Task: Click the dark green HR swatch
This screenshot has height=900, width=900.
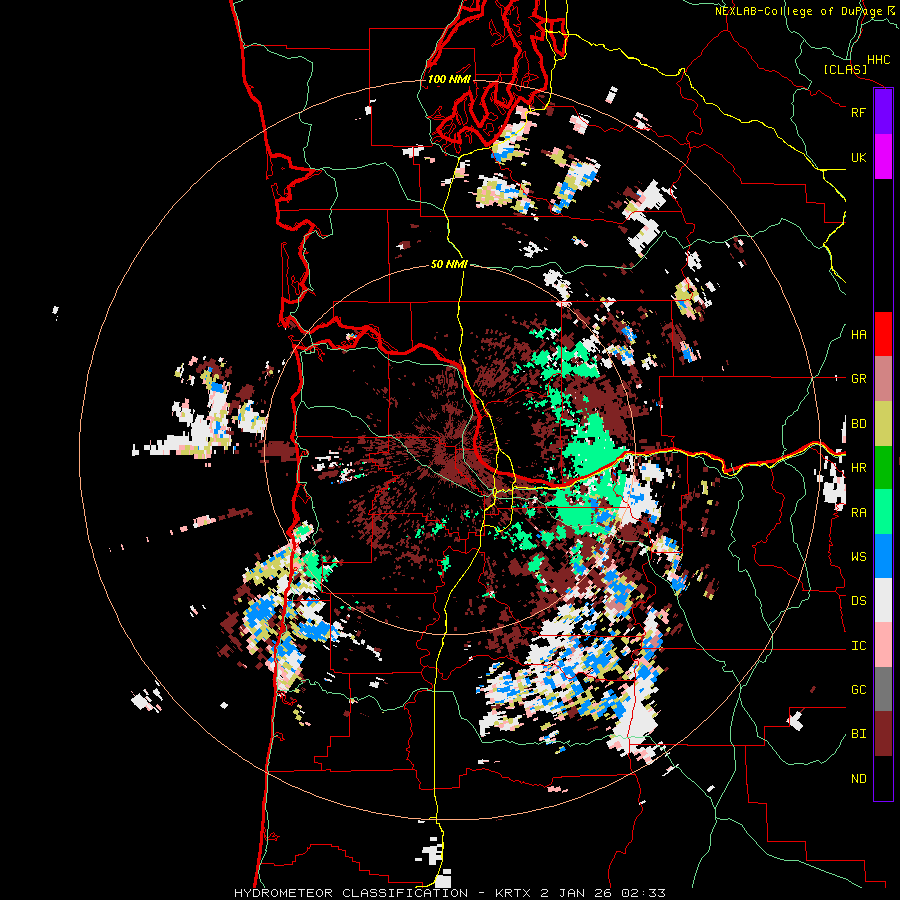Action: click(x=883, y=468)
